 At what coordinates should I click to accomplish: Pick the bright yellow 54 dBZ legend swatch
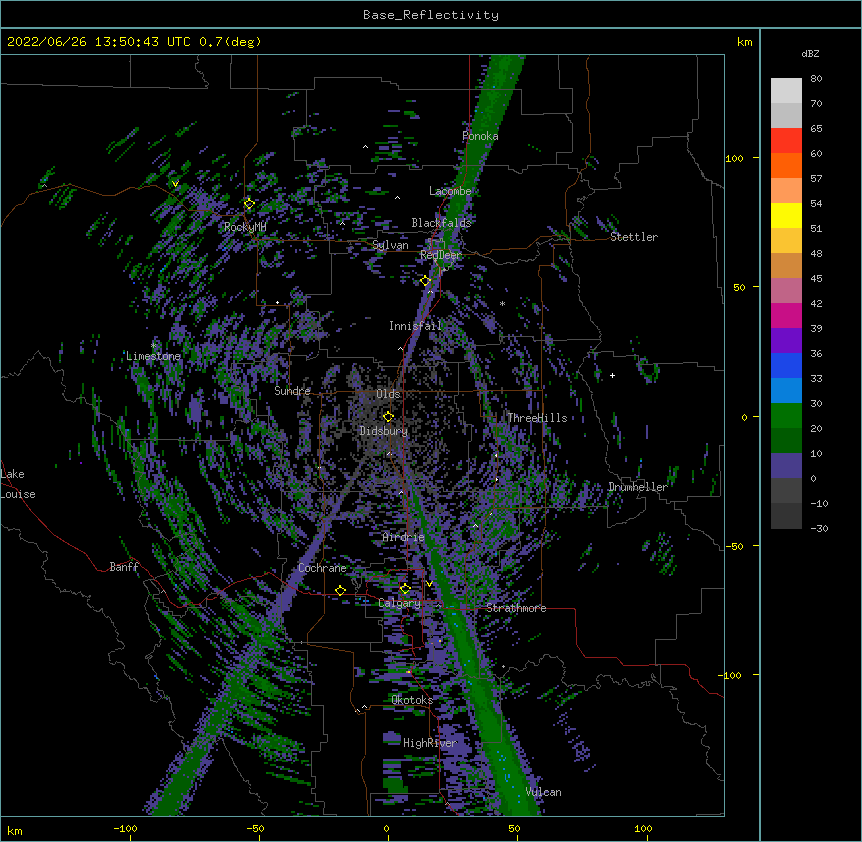786,215
